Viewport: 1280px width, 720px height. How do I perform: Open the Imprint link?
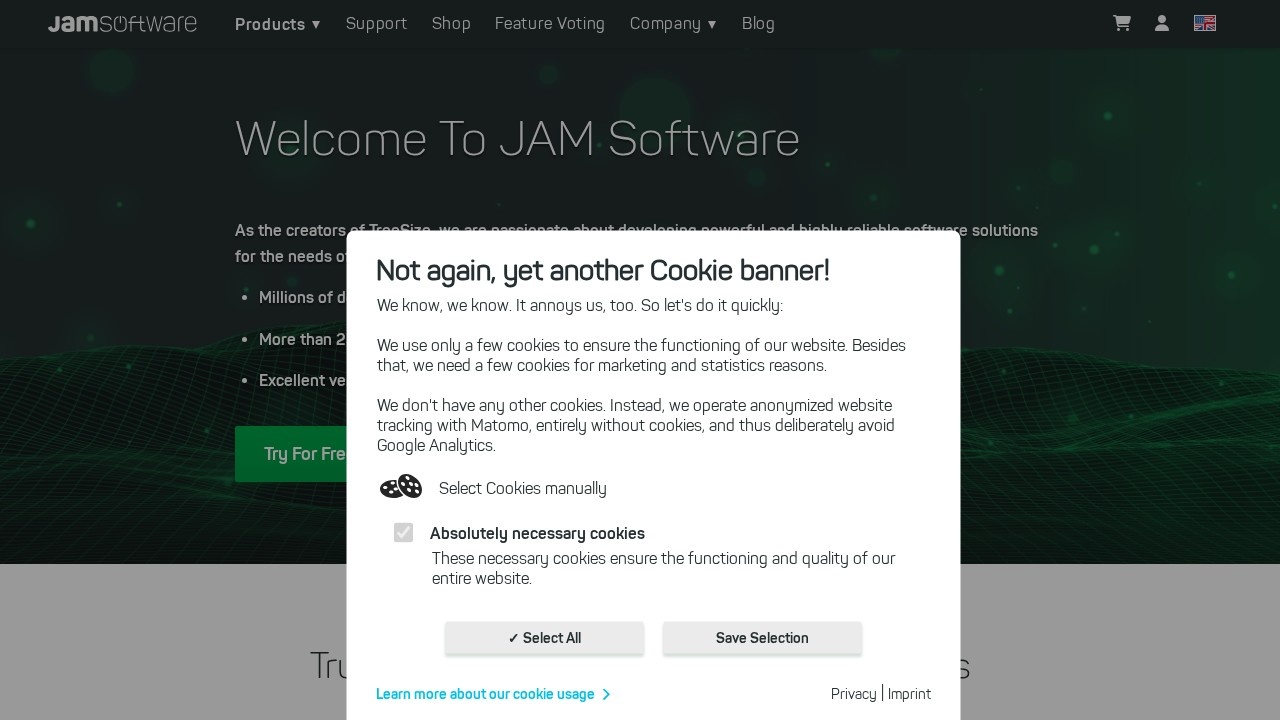(909, 694)
